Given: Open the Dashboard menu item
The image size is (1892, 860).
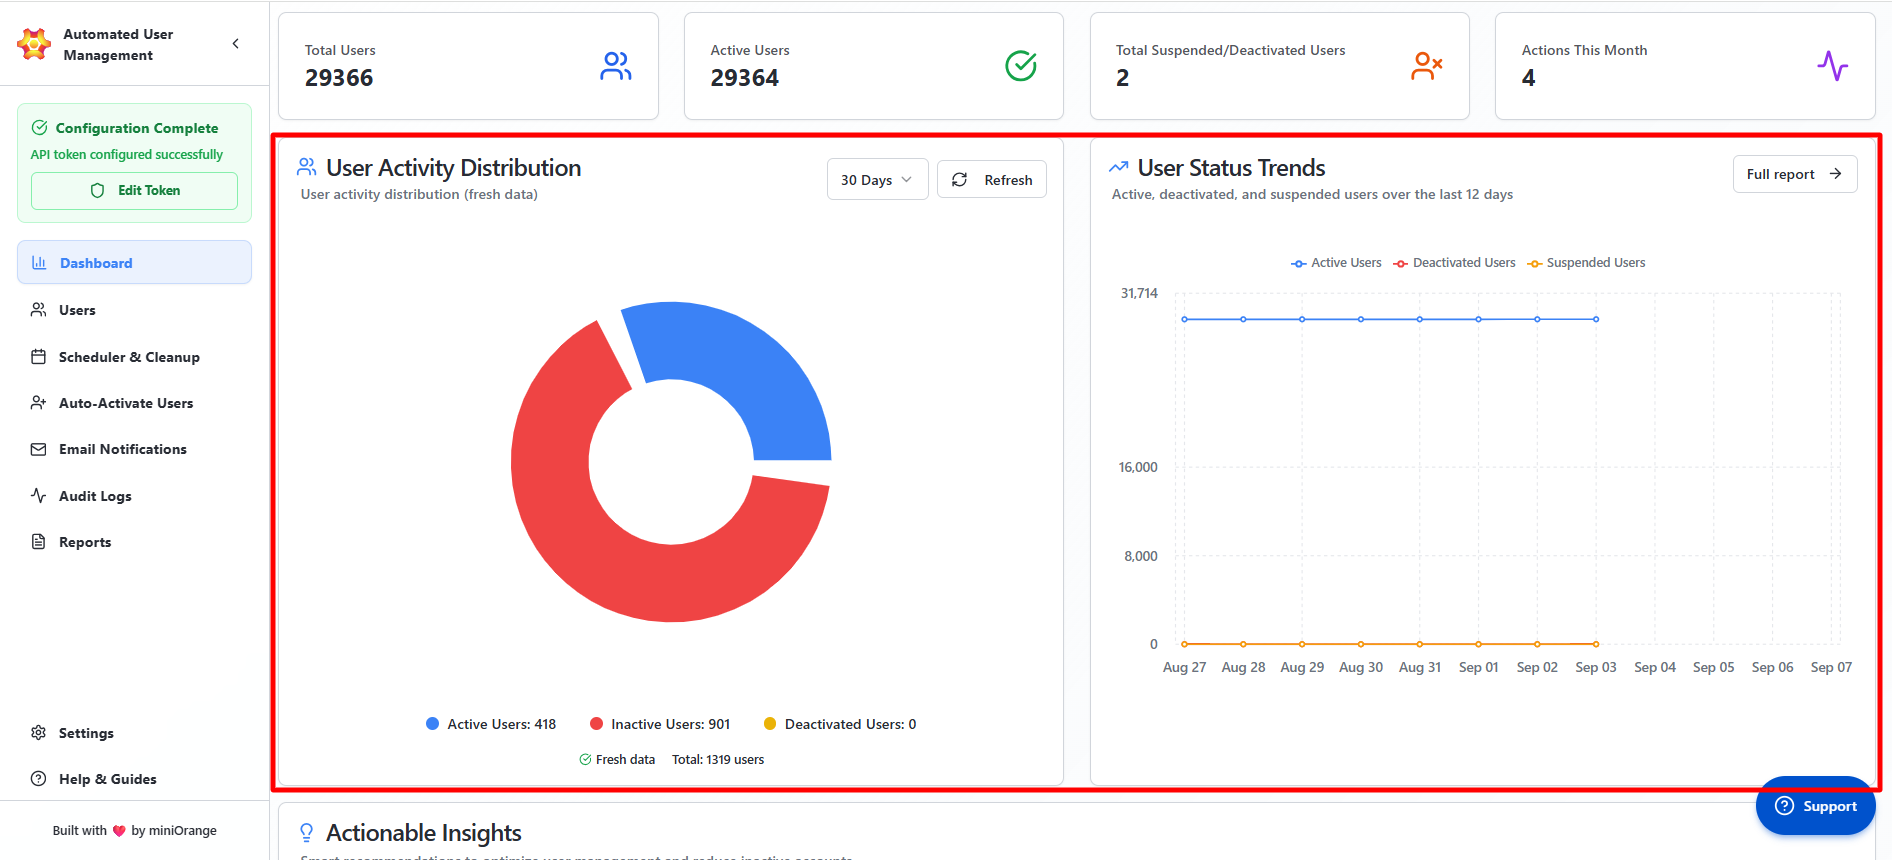Looking at the screenshot, I should tap(134, 263).
